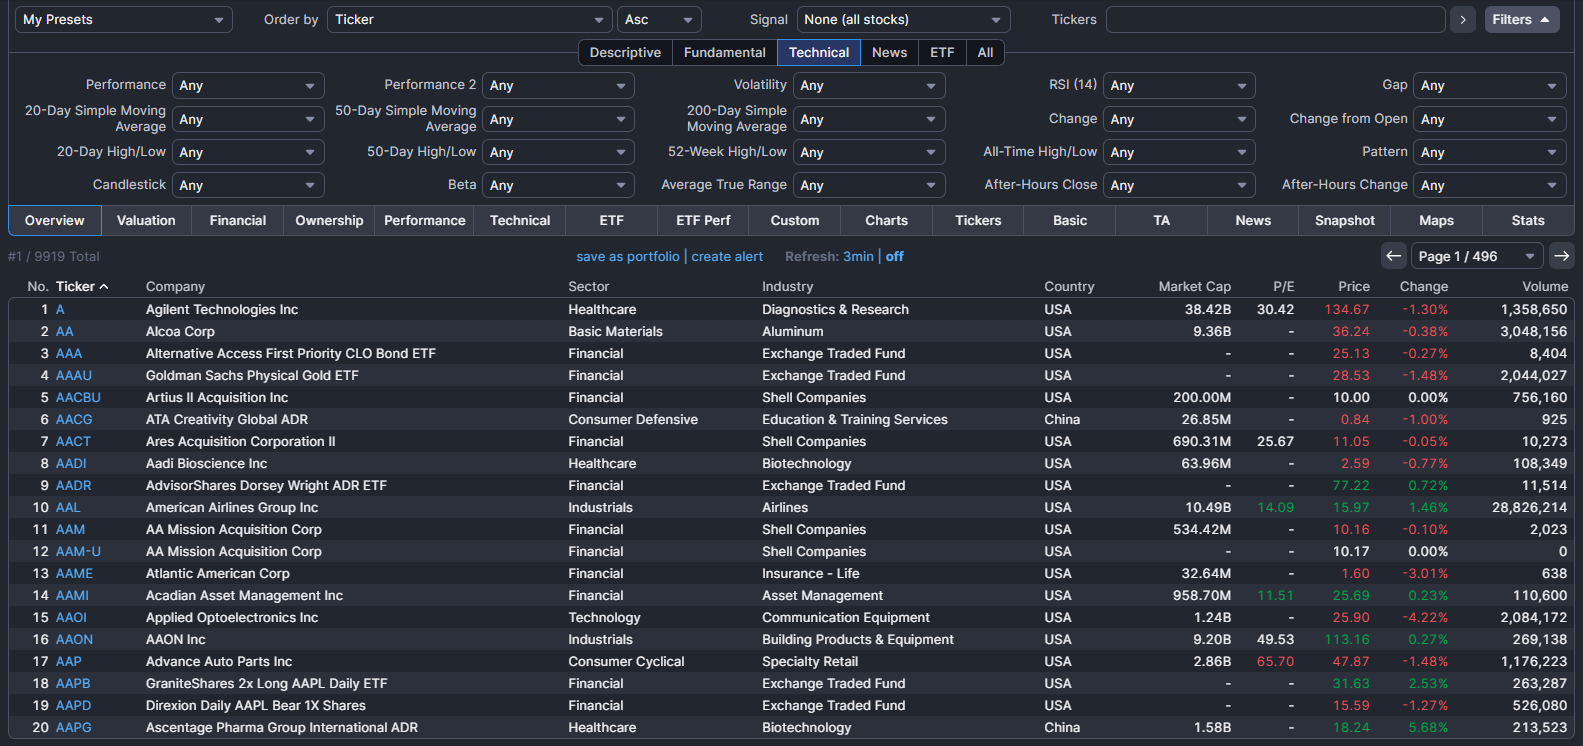Click Specialty Retail industry cell

[x=810, y=662]
